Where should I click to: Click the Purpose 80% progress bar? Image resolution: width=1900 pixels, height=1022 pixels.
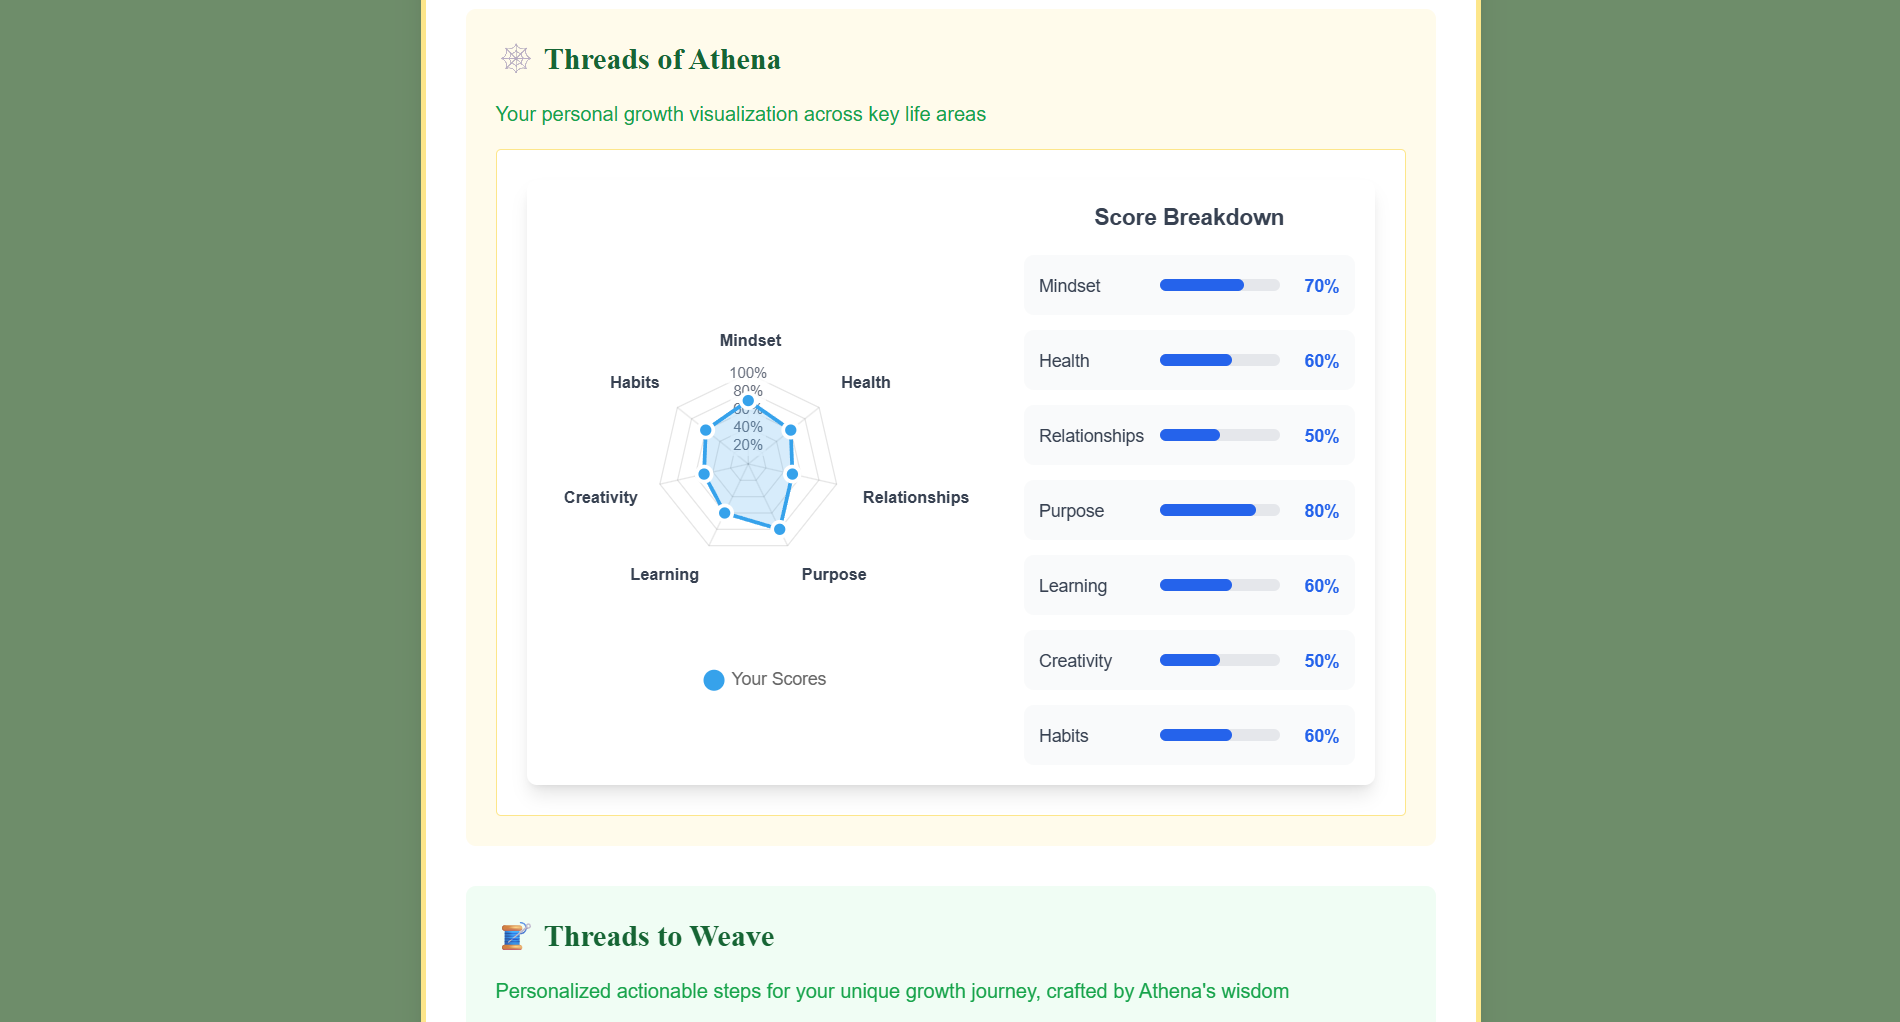(x=1219, y=510)
